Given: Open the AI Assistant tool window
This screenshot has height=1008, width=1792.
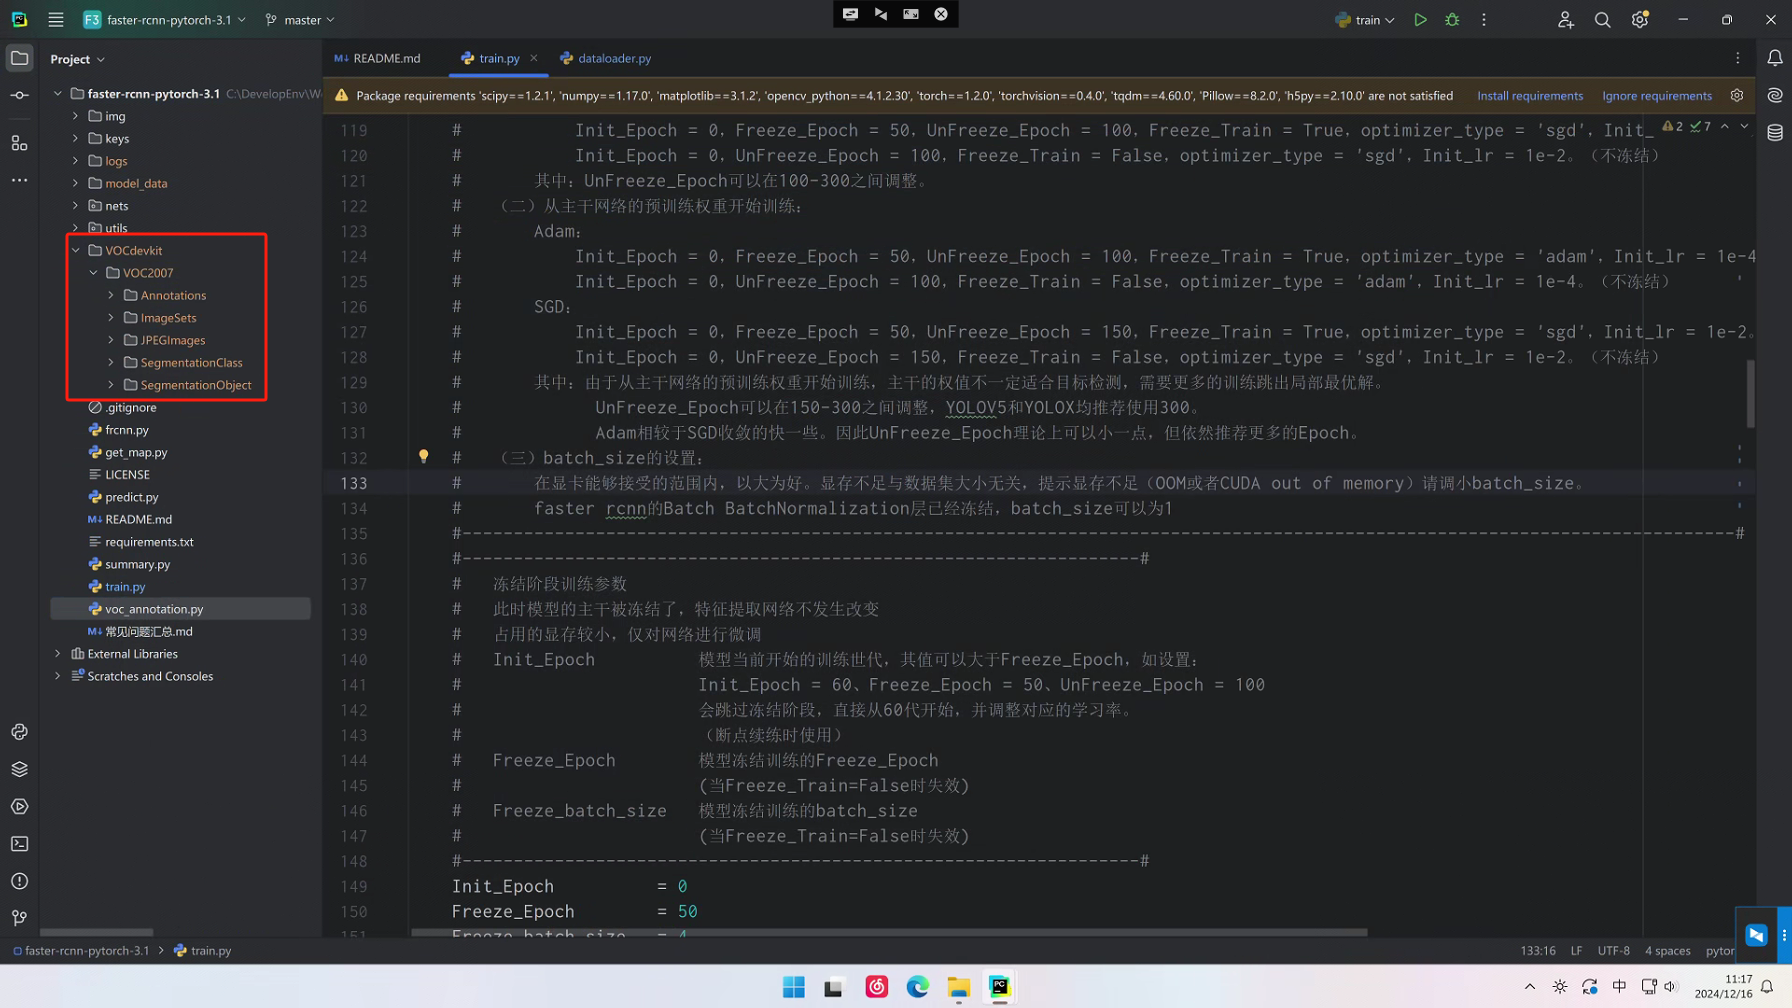Looking at the screenshot, I should coord(1775,96).
